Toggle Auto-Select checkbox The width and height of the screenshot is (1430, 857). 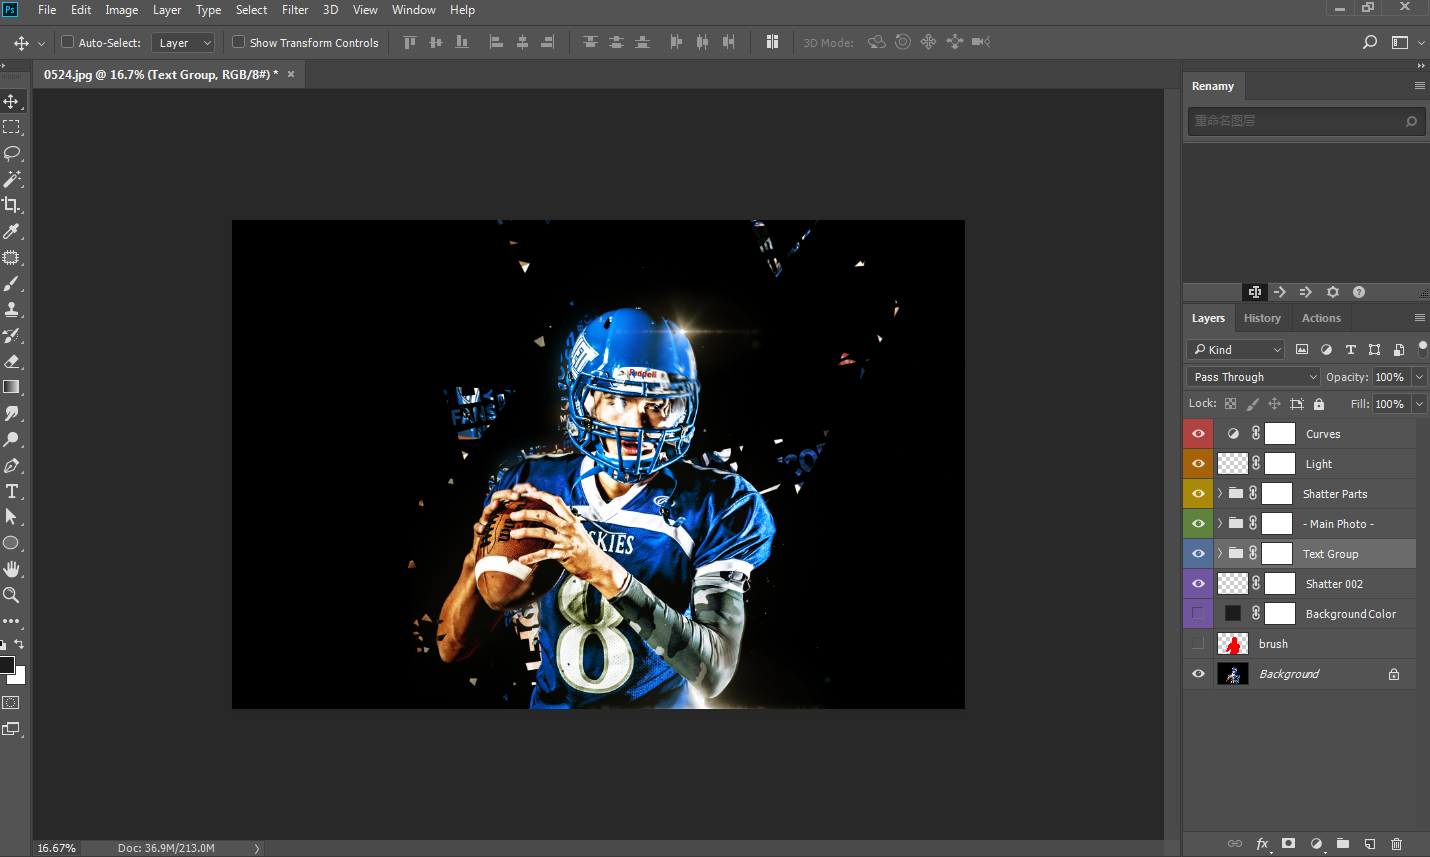pyautogui.click(x=68, y=42)
